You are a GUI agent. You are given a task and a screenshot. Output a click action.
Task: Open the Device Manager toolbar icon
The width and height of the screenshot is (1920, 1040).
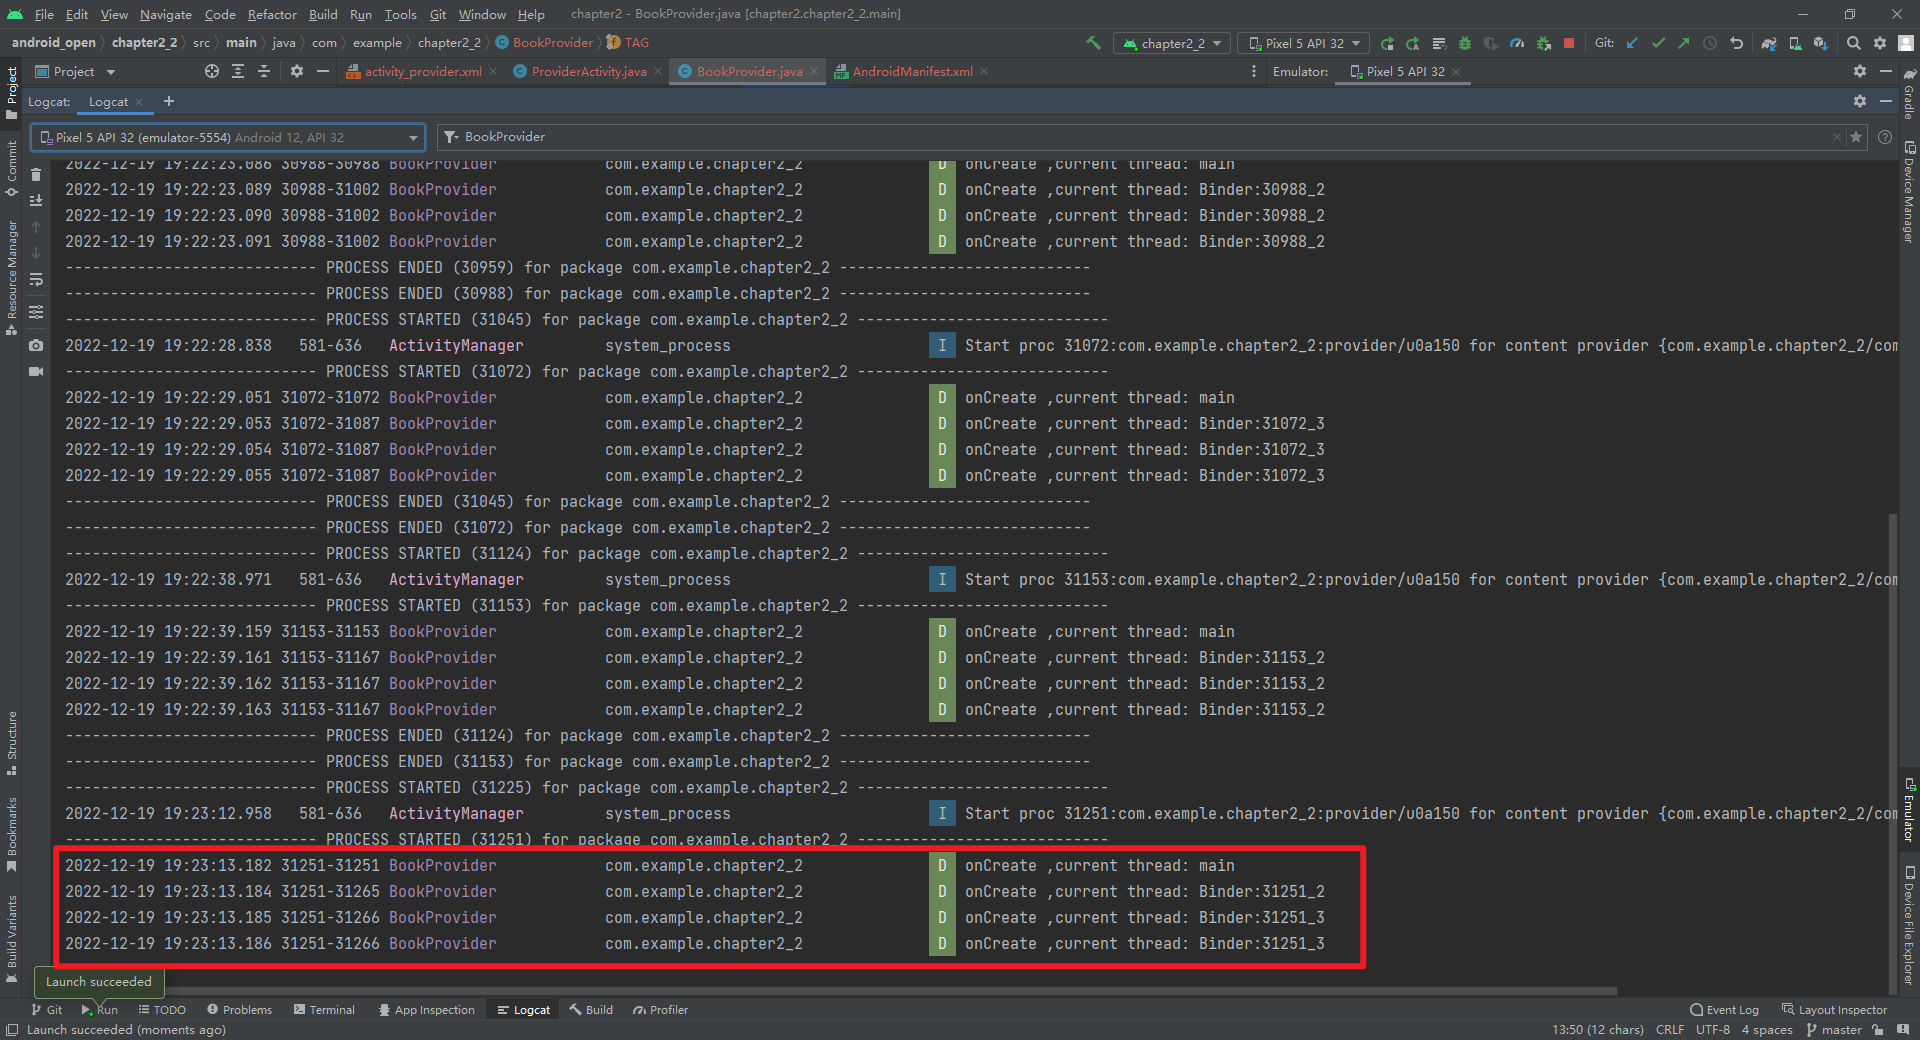(x=1795, y=43)
